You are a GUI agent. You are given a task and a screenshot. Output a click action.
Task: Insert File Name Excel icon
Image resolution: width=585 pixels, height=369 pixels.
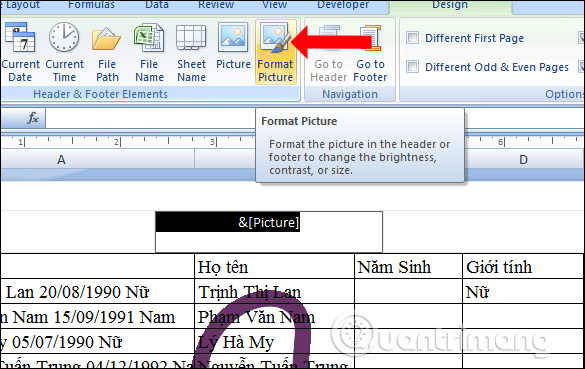tap(149, 38)
